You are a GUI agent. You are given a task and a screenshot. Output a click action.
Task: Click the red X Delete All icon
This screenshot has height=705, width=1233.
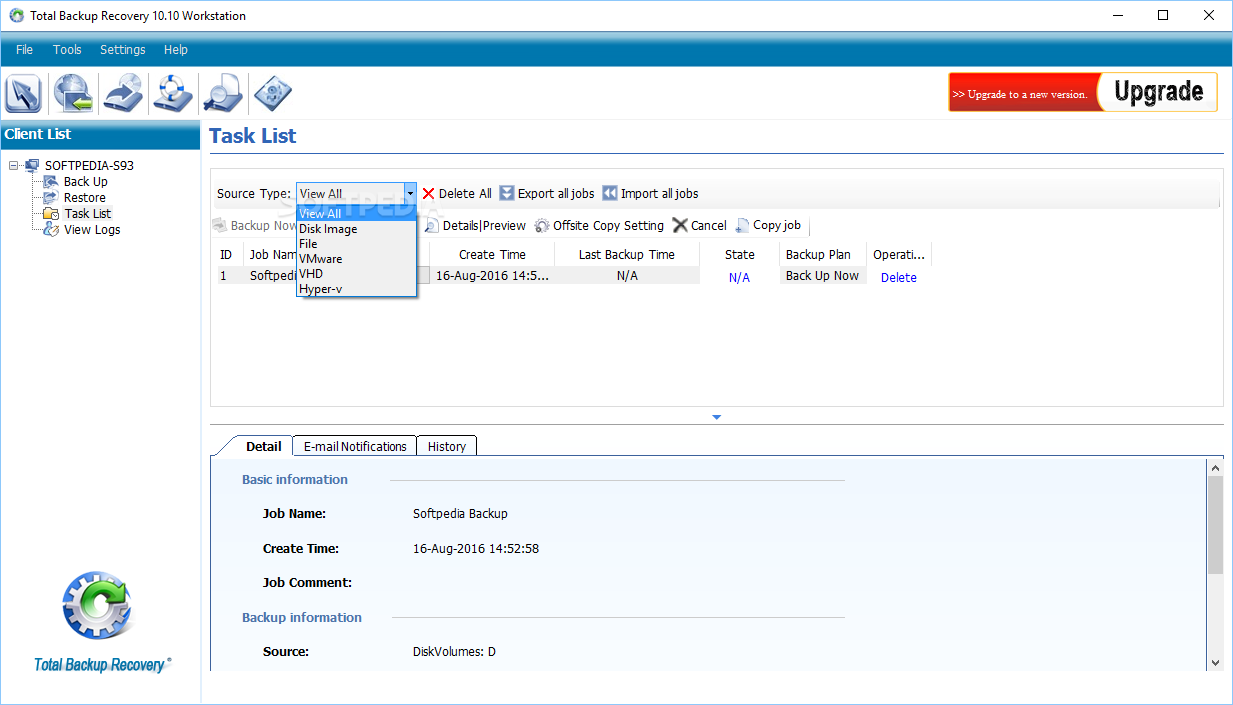coord(428,194)
